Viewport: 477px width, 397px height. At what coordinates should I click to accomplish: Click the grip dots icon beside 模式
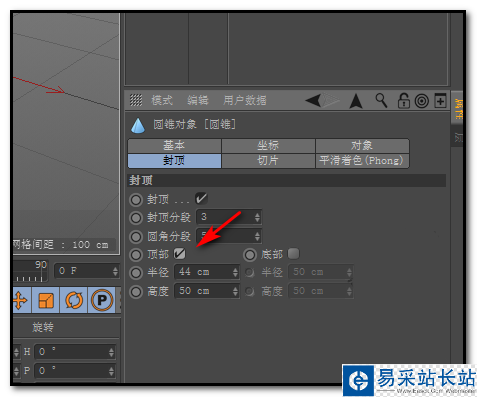[x=136, y=100]
